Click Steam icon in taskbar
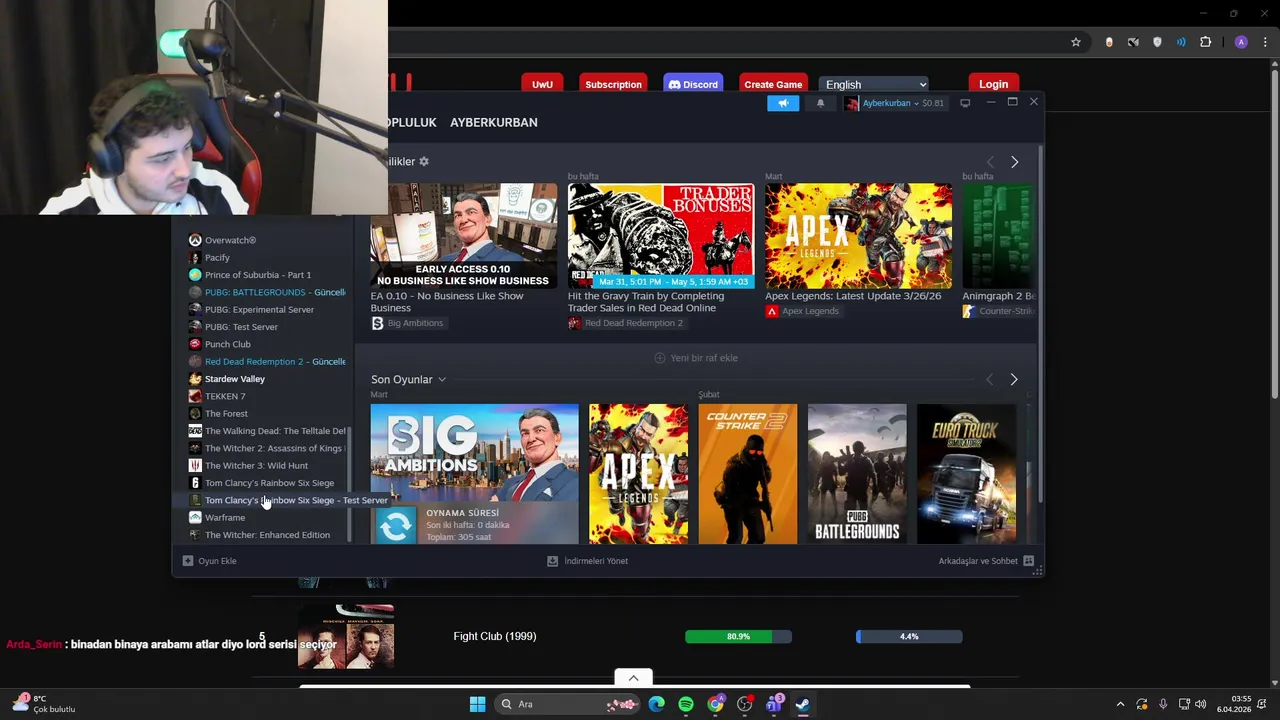The width and height of the screenshot is (1280, 720). 802,704
